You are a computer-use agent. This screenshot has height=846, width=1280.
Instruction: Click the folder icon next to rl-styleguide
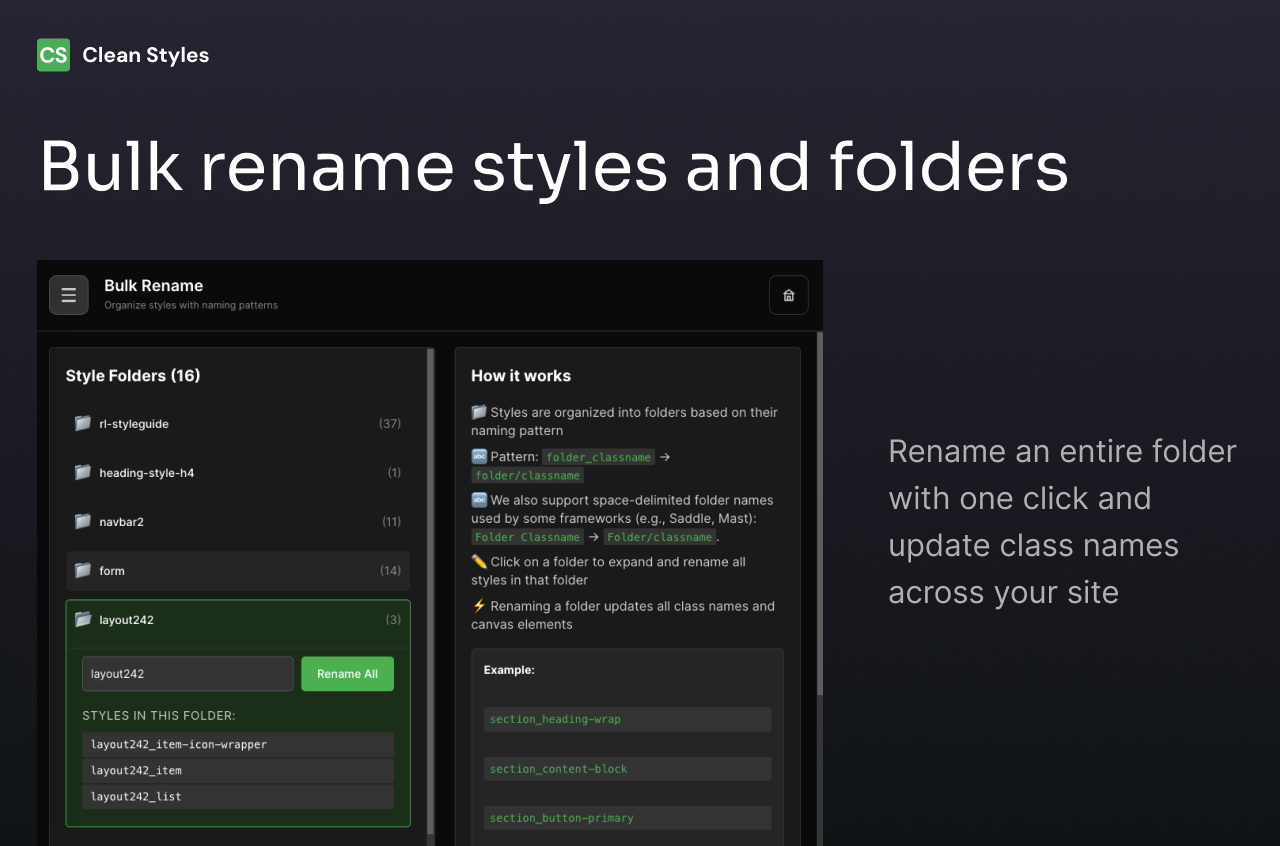(x=83, y=423)
